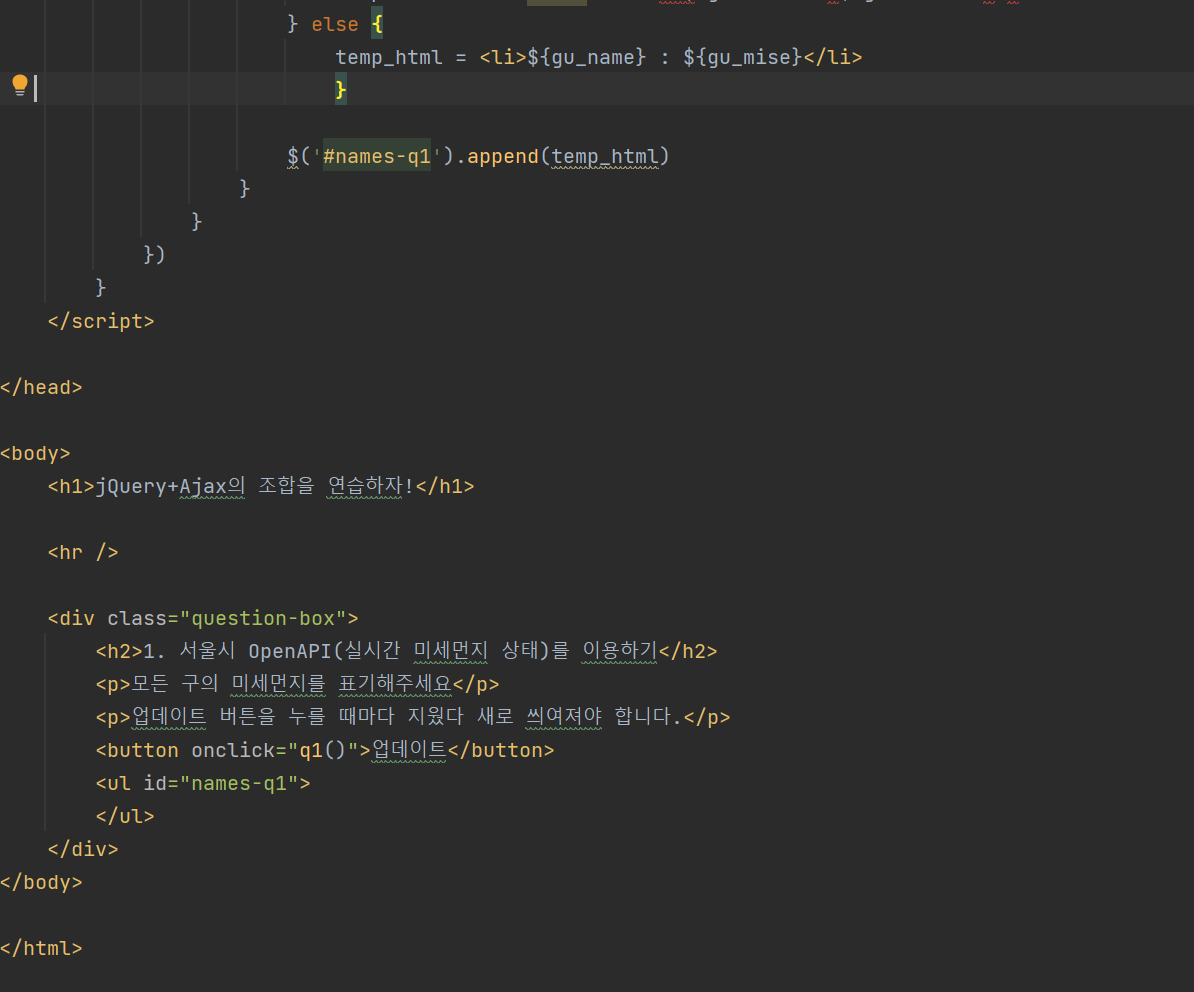Click '${gu_name}' template variable
The image size is (1194, 992).
tap(586, 57)
